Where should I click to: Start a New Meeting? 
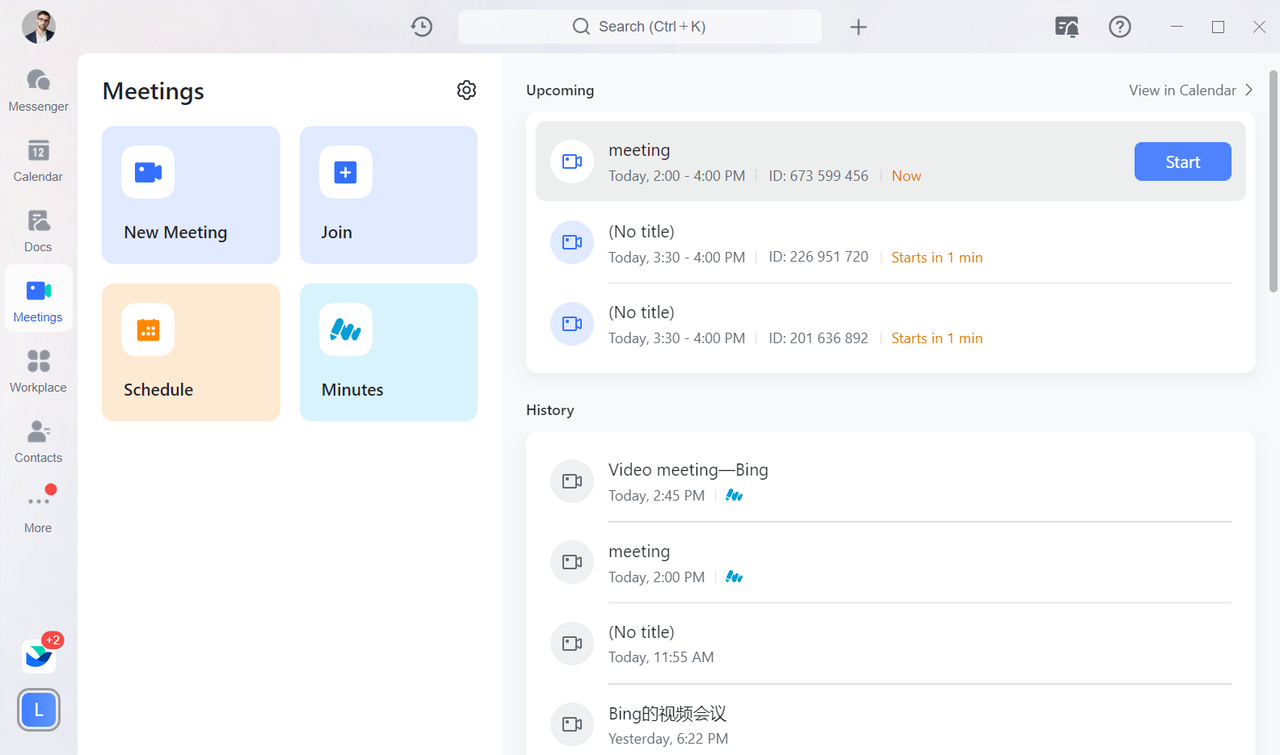[191, 195]
